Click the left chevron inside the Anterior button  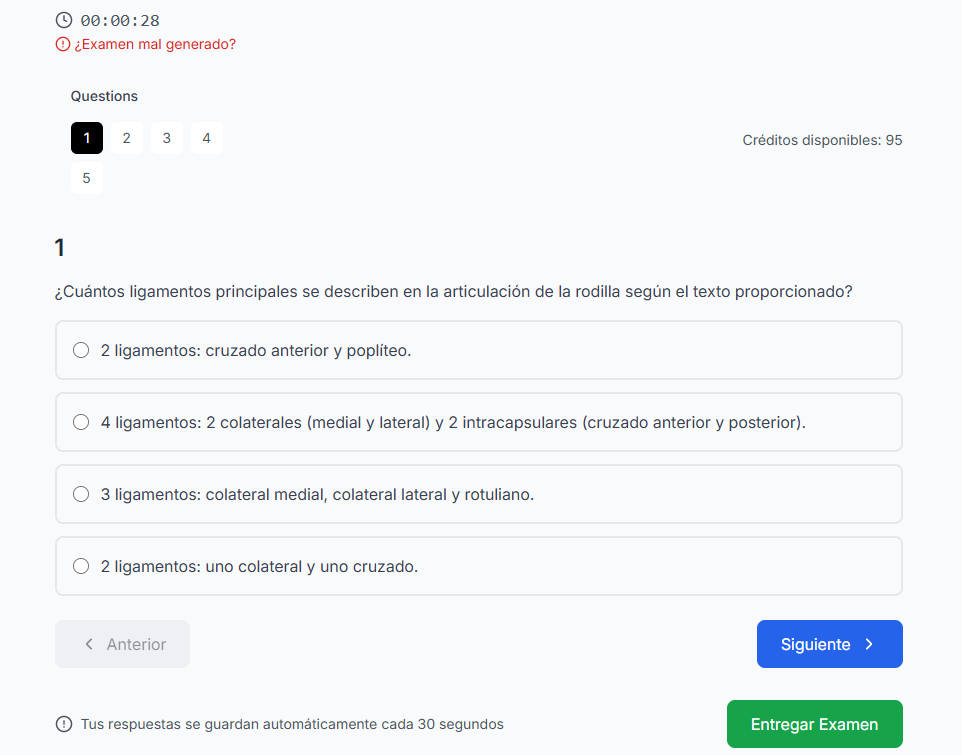tap(89, 644)
